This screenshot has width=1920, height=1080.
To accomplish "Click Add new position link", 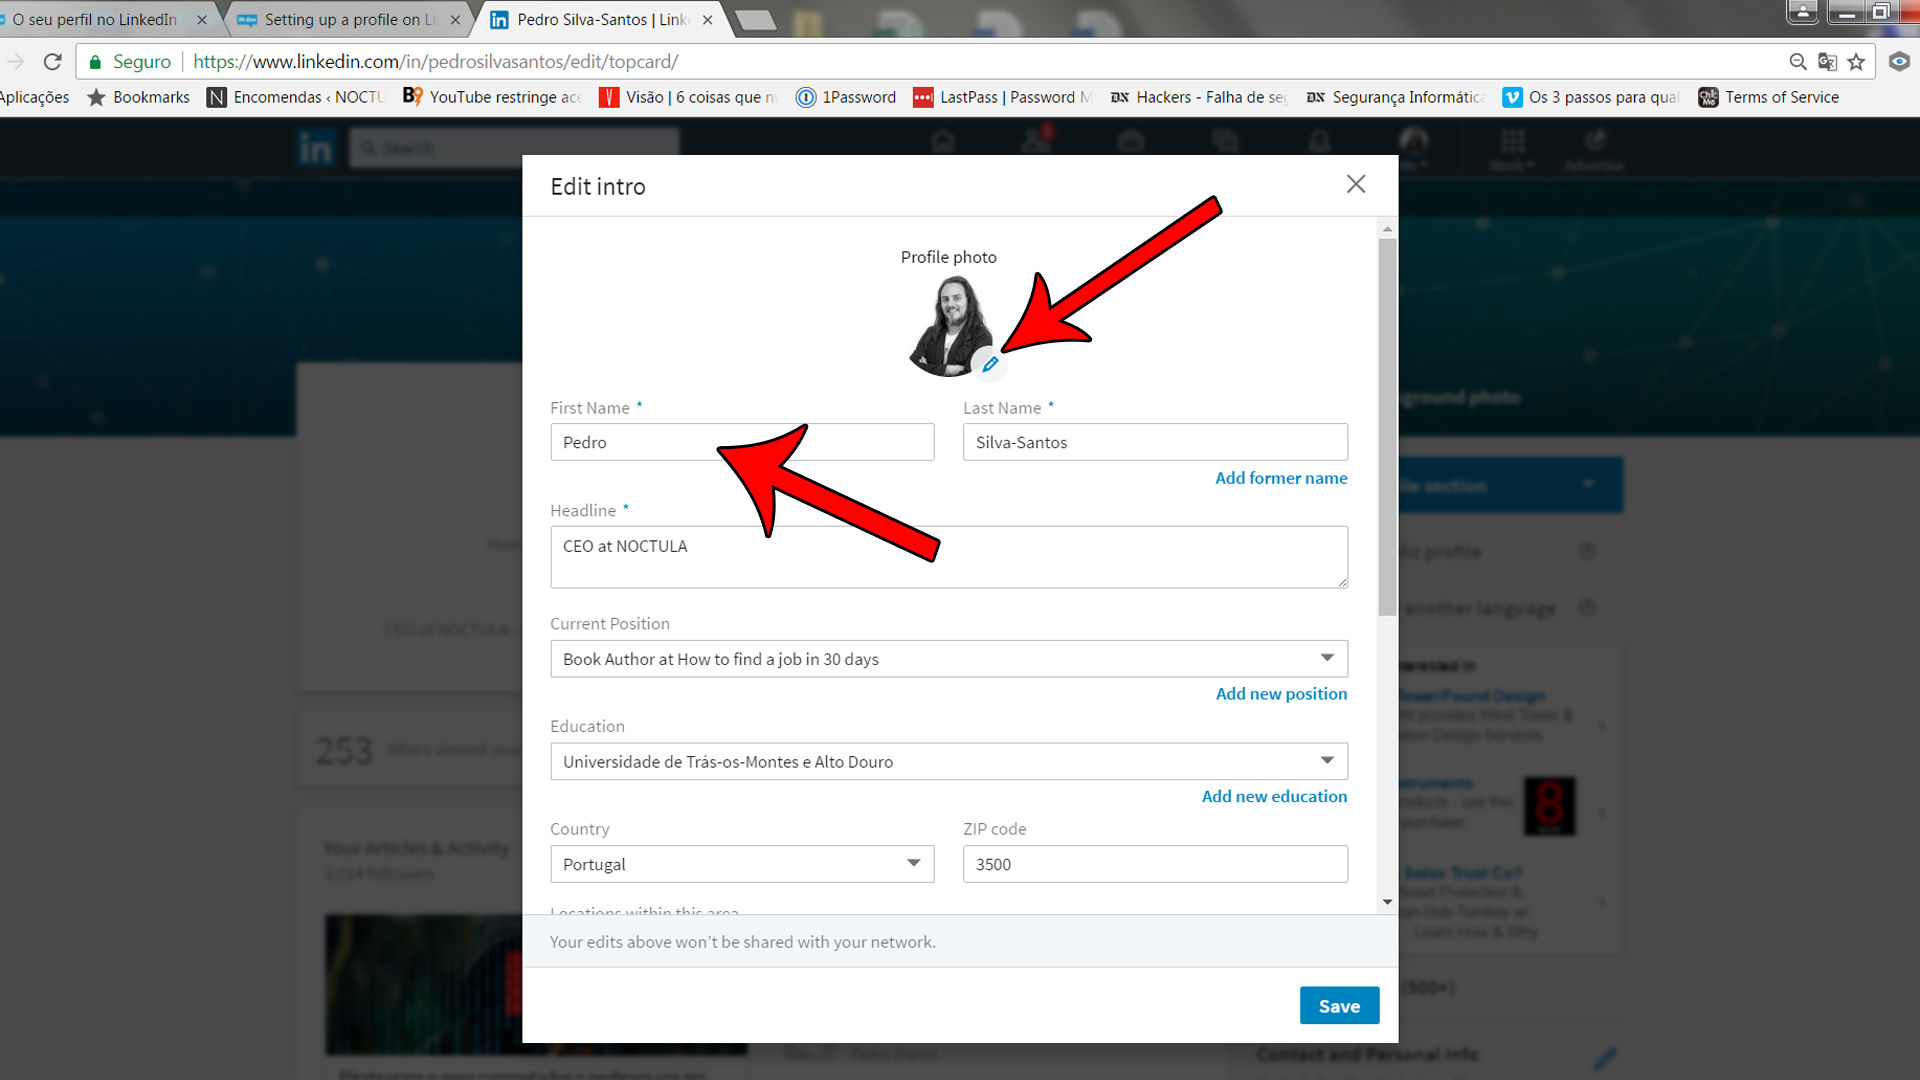I will tap(1281, 694).
